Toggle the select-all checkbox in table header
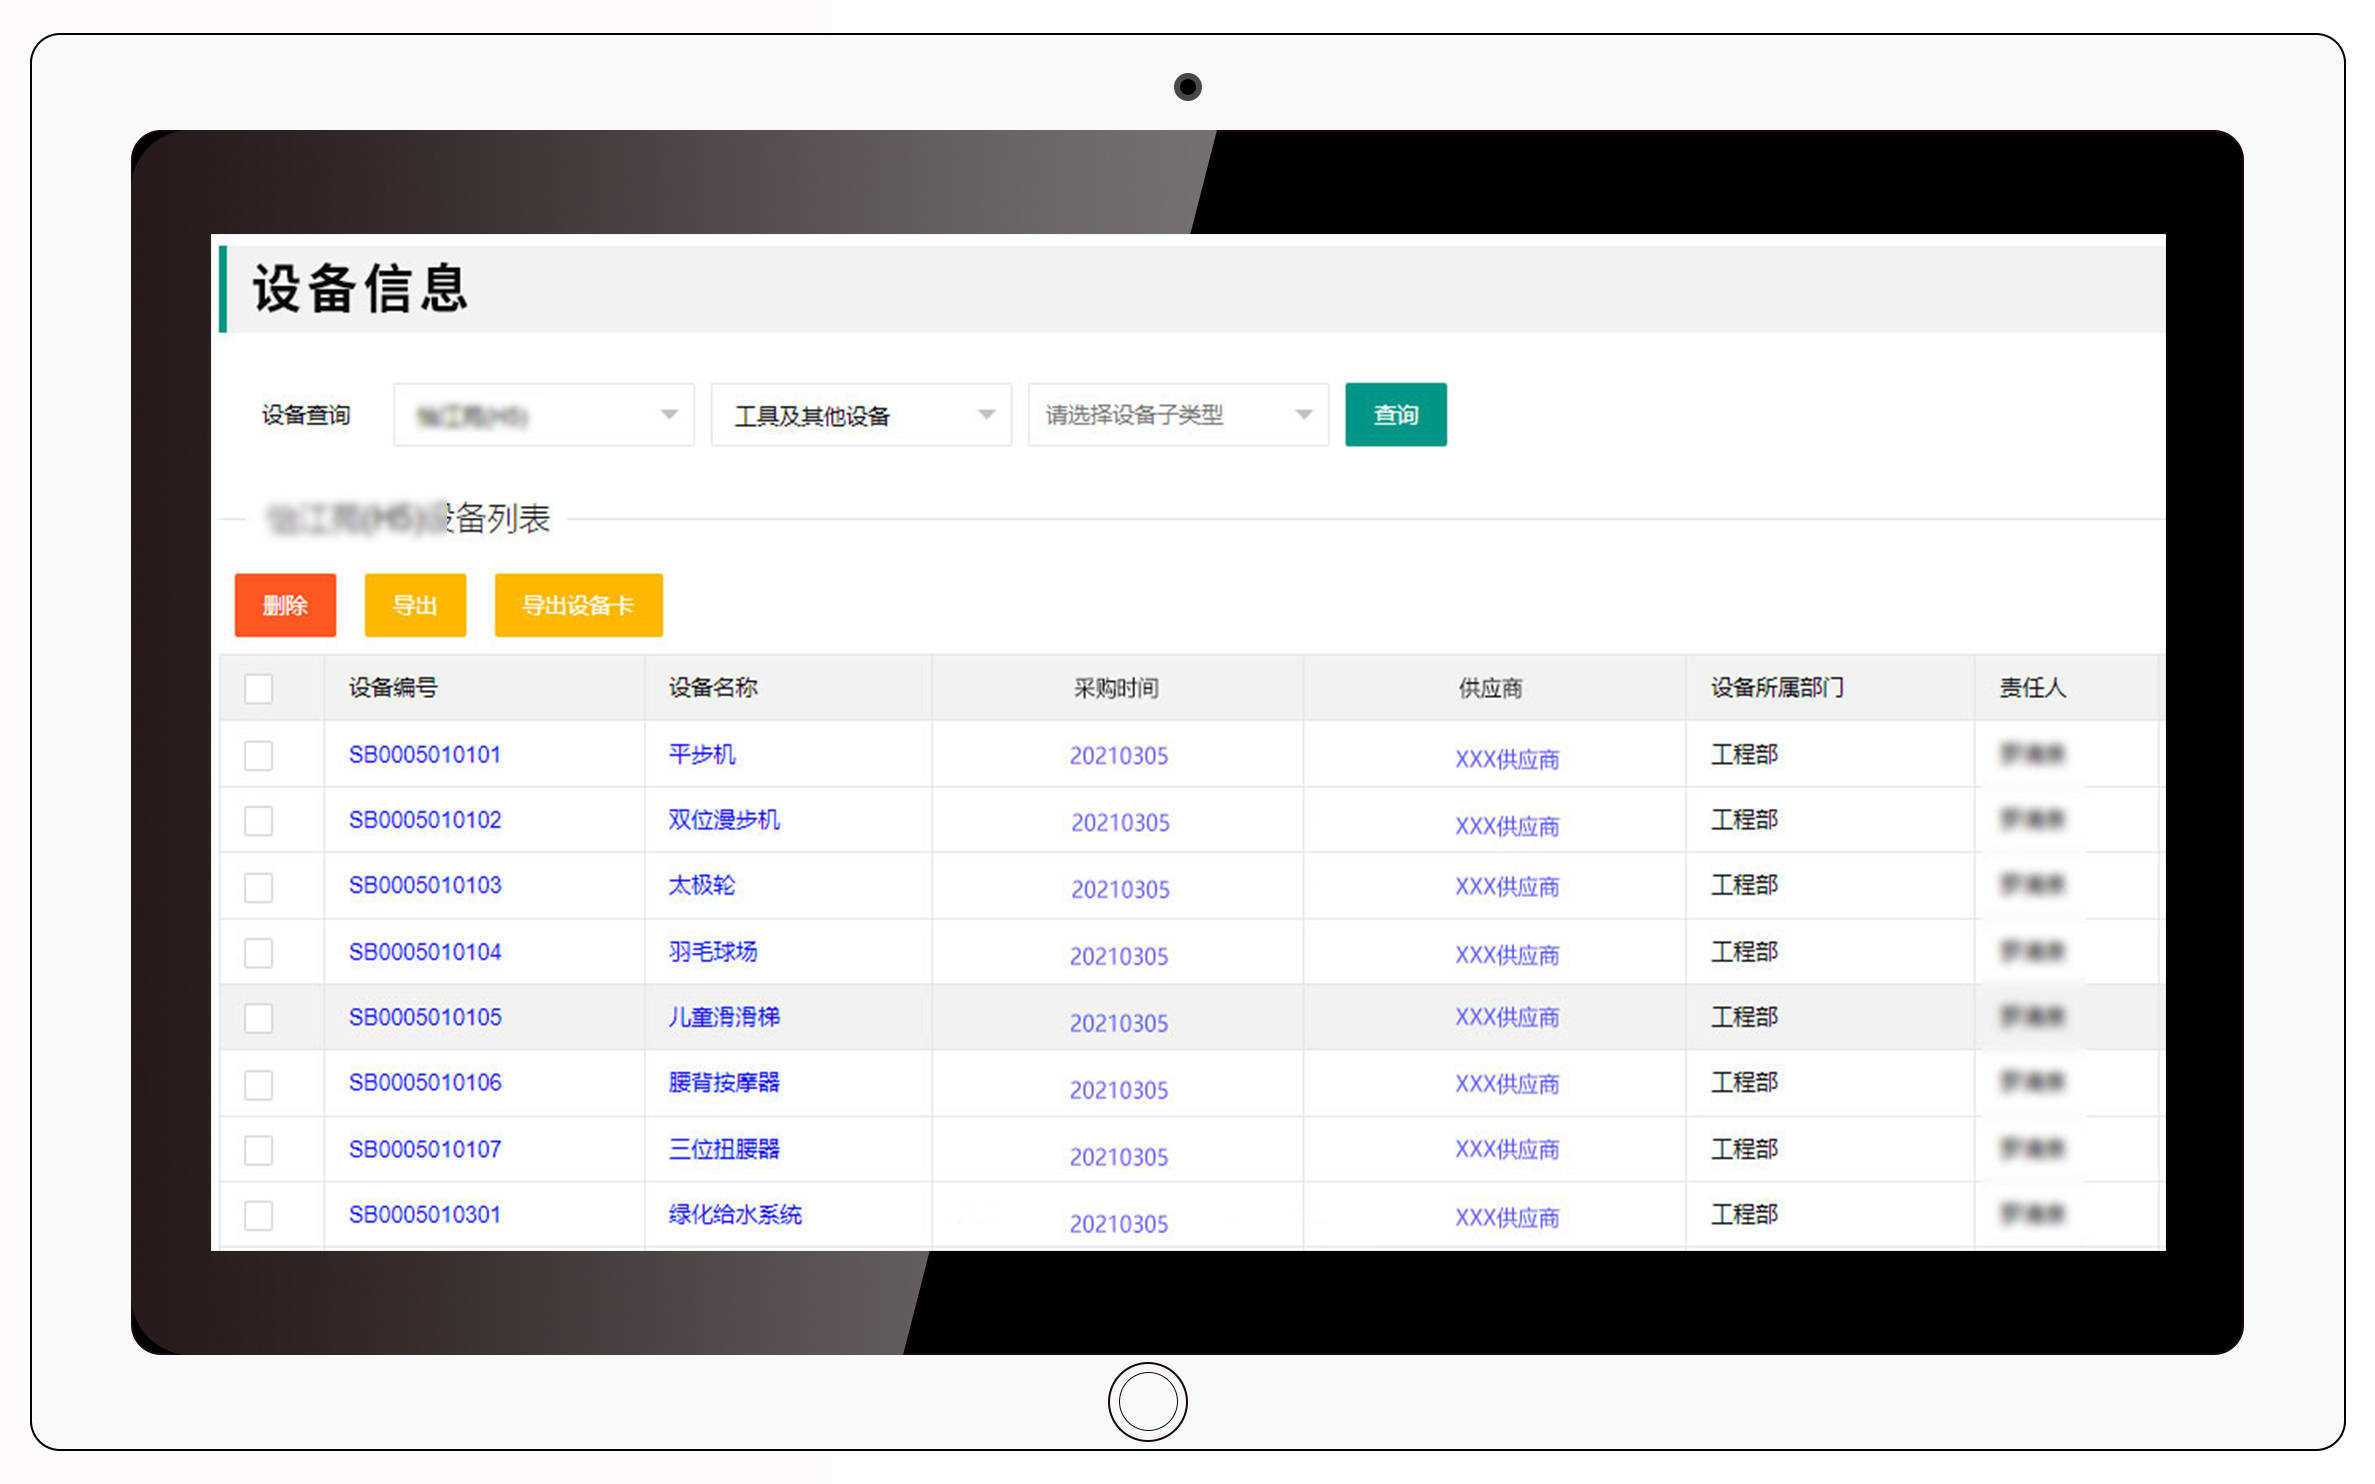The height and width of the screenshot is (1484, 2375). [259, 688]
